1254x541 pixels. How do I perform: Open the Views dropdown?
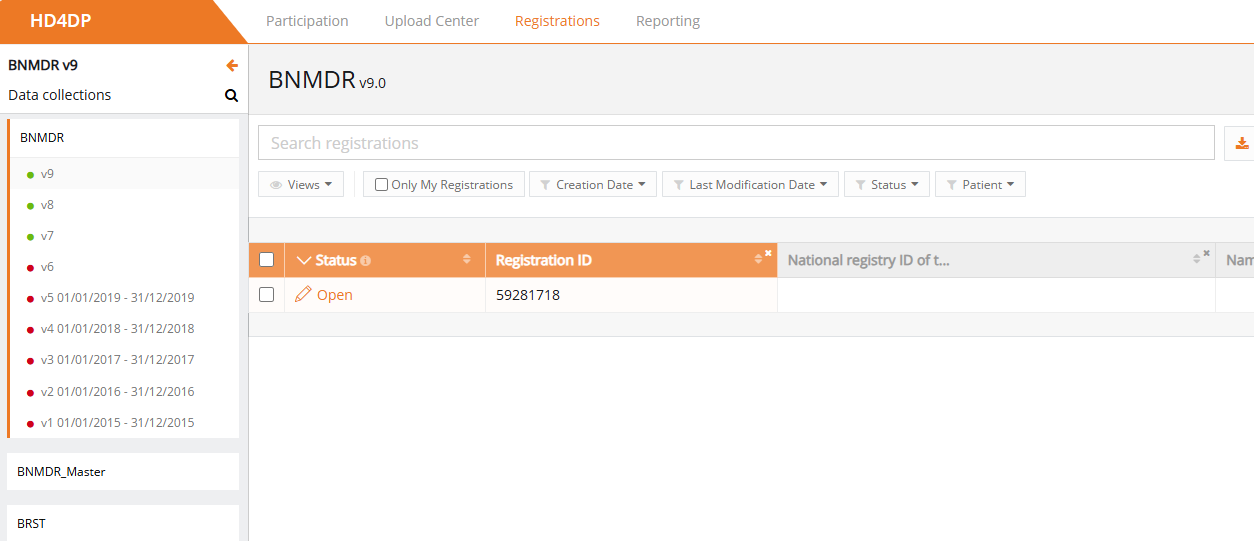301,185
